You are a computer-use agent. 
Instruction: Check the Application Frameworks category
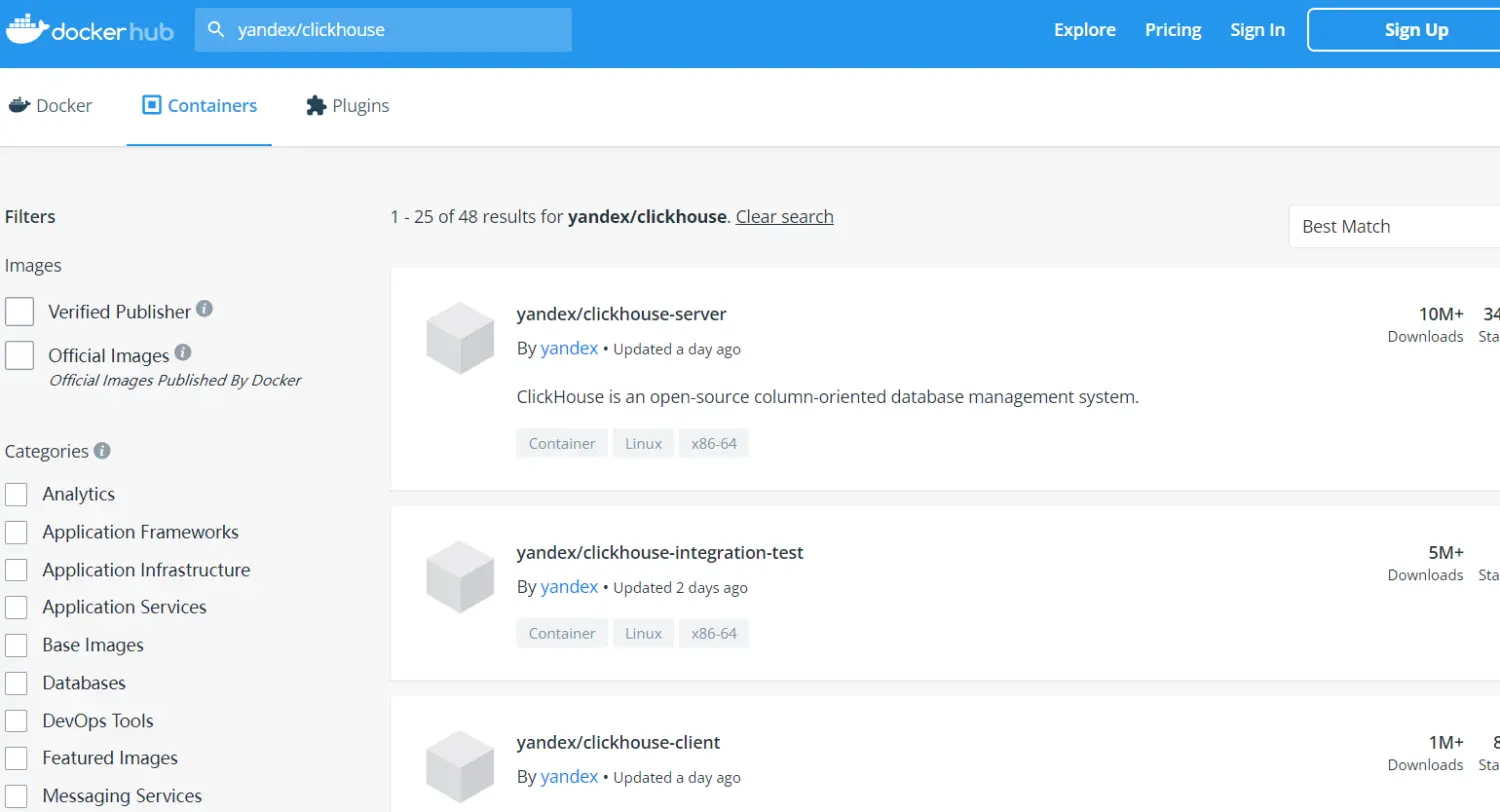[x=16, y=532]
